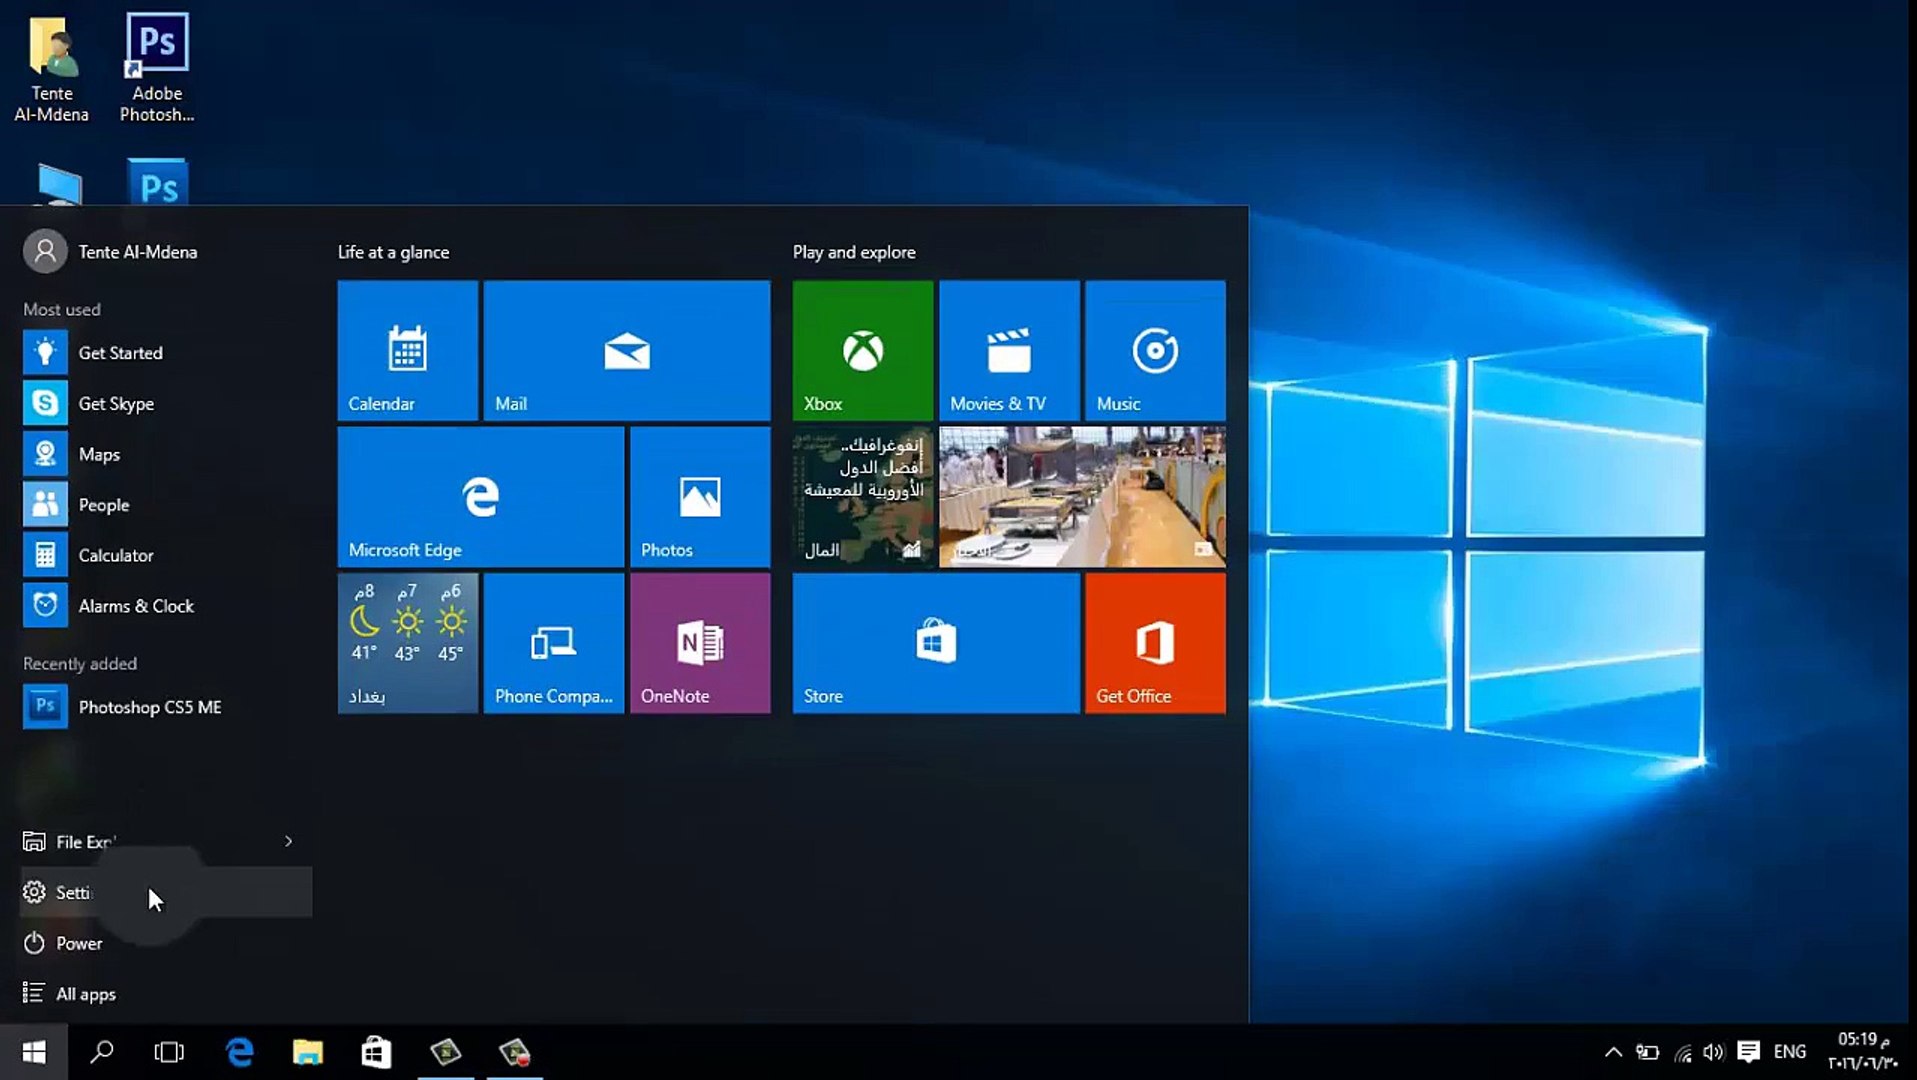Open the Store icon on taskbar
Viewport: 1917px width, 1080px height.
click(376, 1052)
